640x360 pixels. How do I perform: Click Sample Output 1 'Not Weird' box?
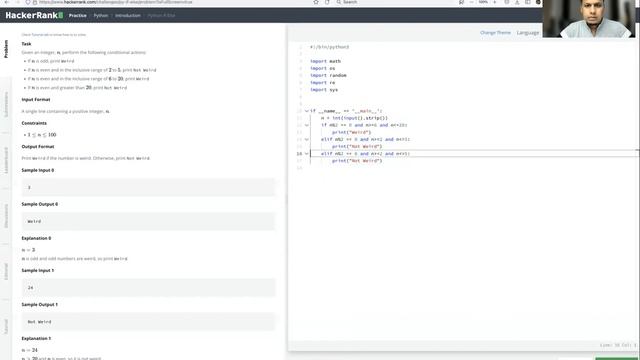point(149,322)
